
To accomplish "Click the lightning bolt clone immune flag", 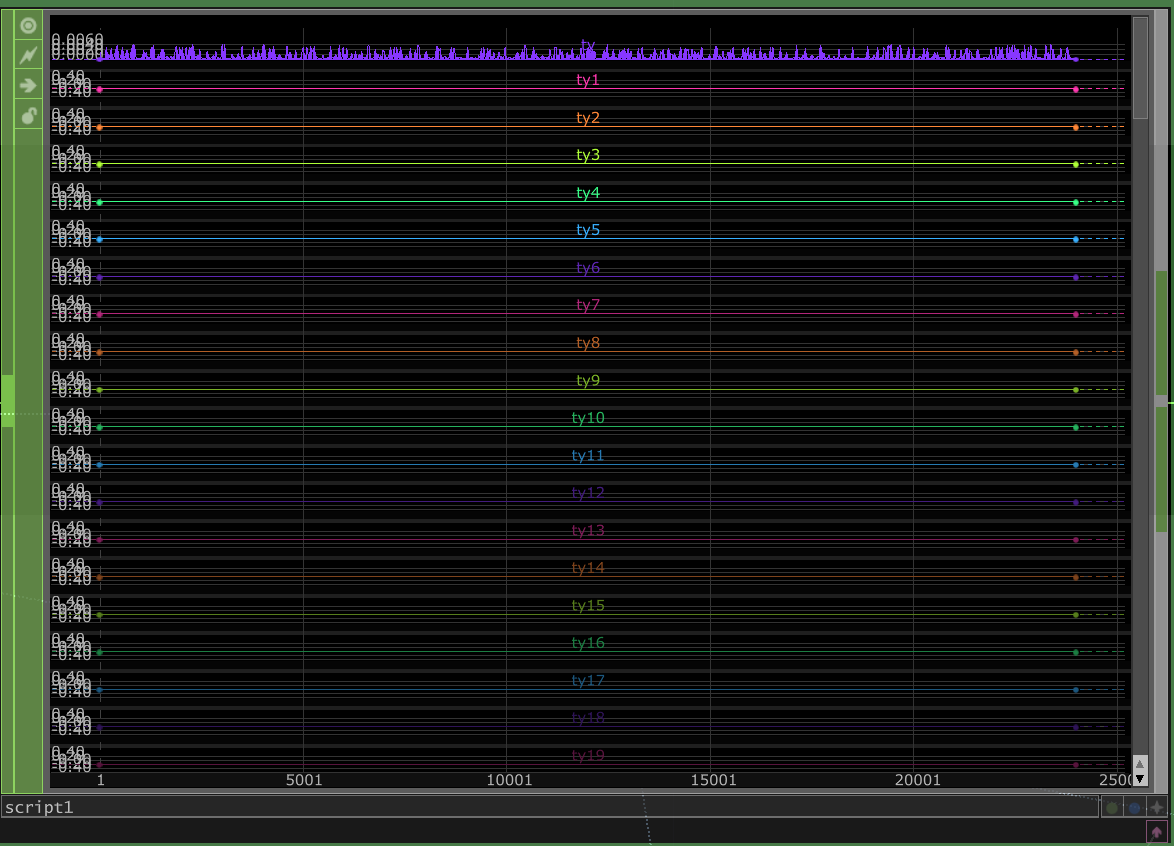I will (x=28, y=56).
